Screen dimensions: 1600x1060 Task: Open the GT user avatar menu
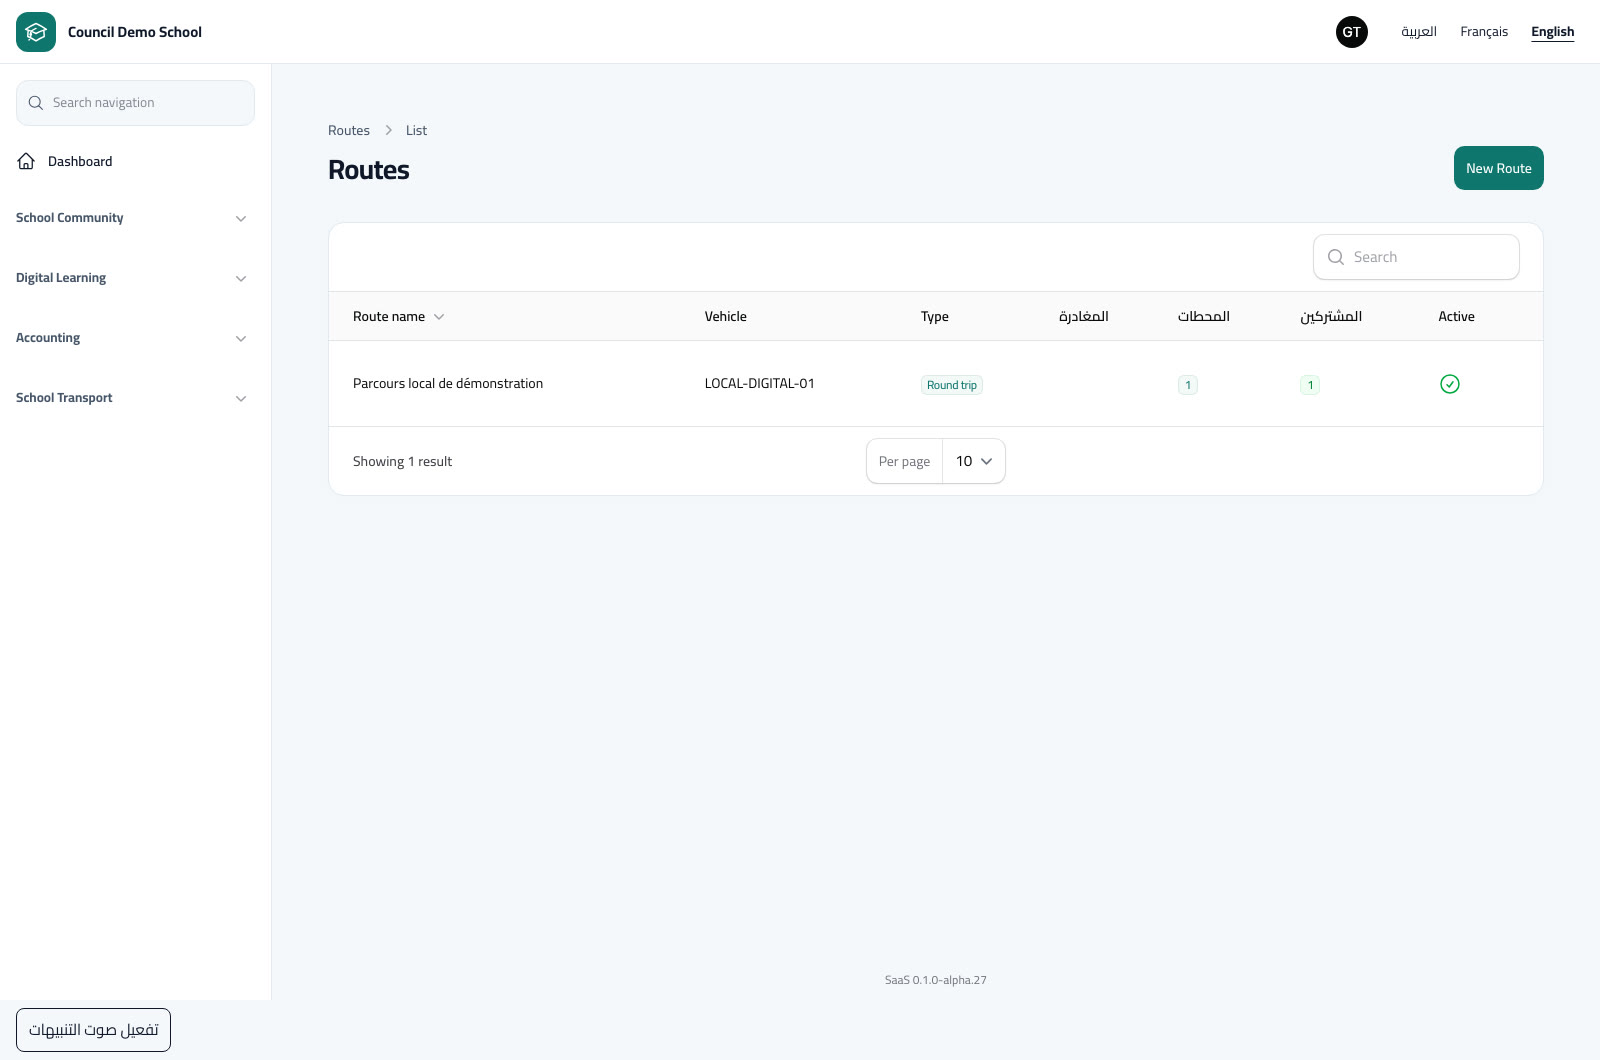click(1352, 32)
